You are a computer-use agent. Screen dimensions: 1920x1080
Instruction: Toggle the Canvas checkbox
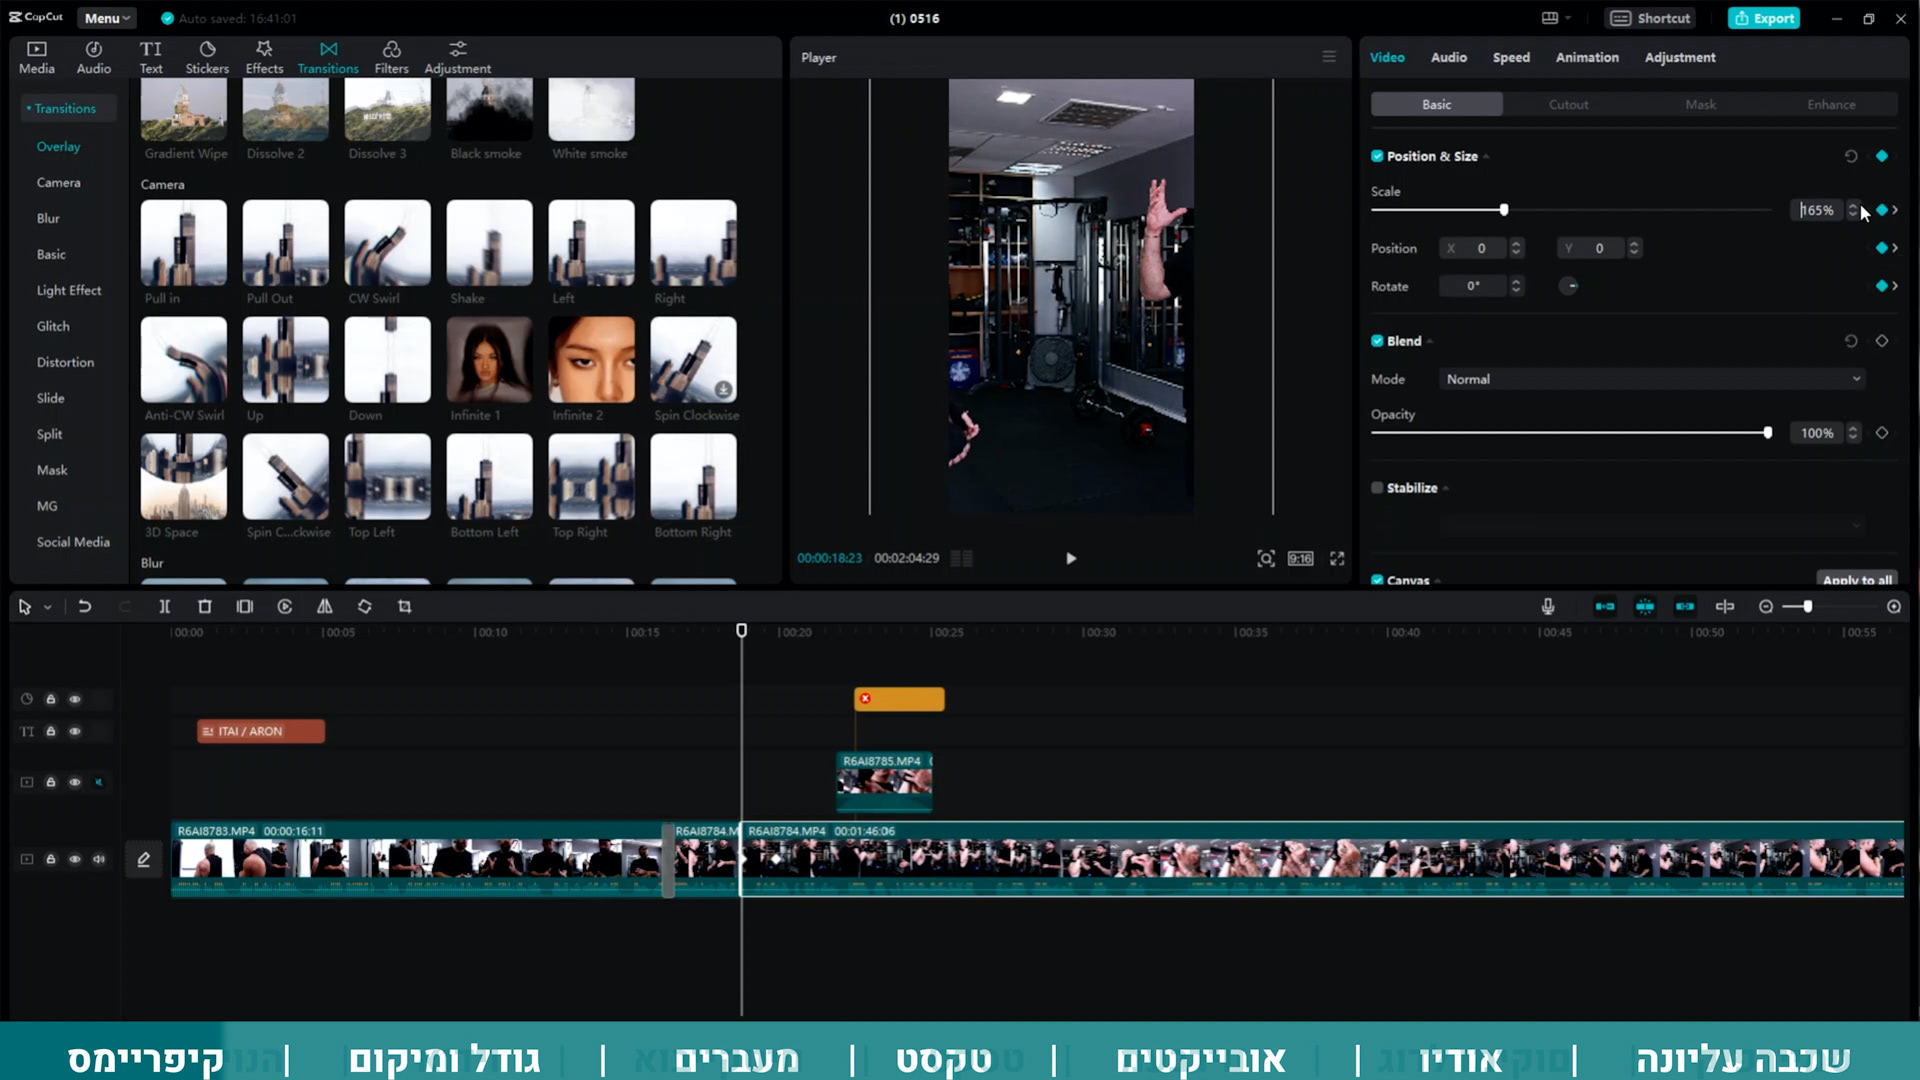(1377, 580)
